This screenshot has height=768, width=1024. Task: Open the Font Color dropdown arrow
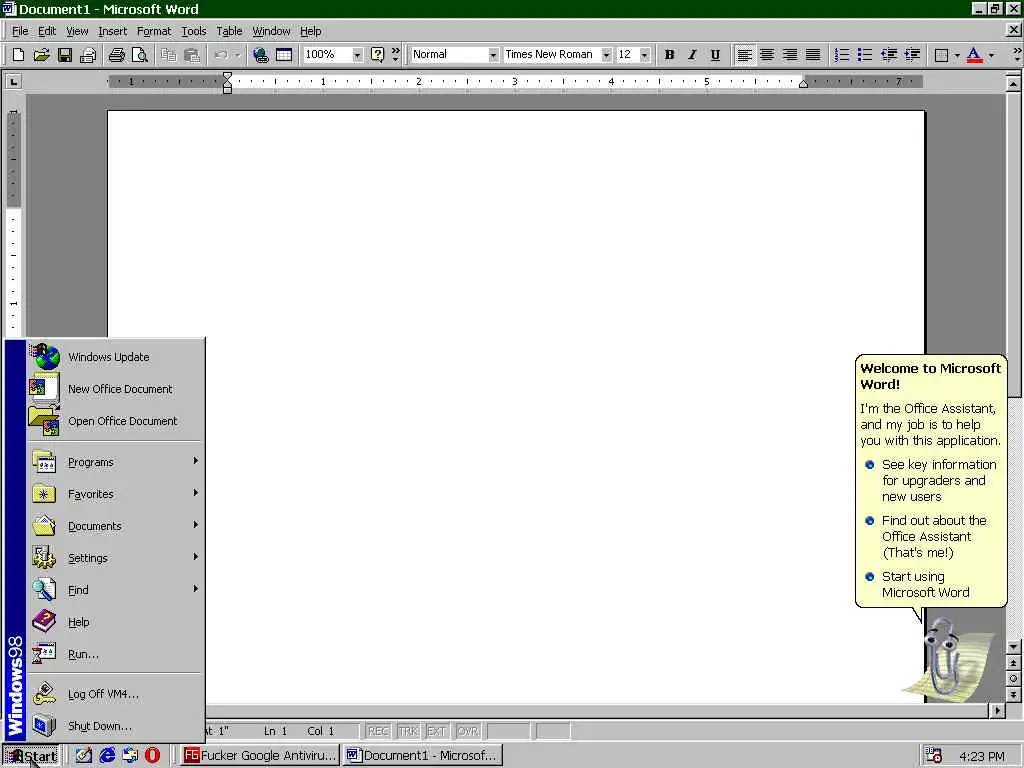coord(991,55)
